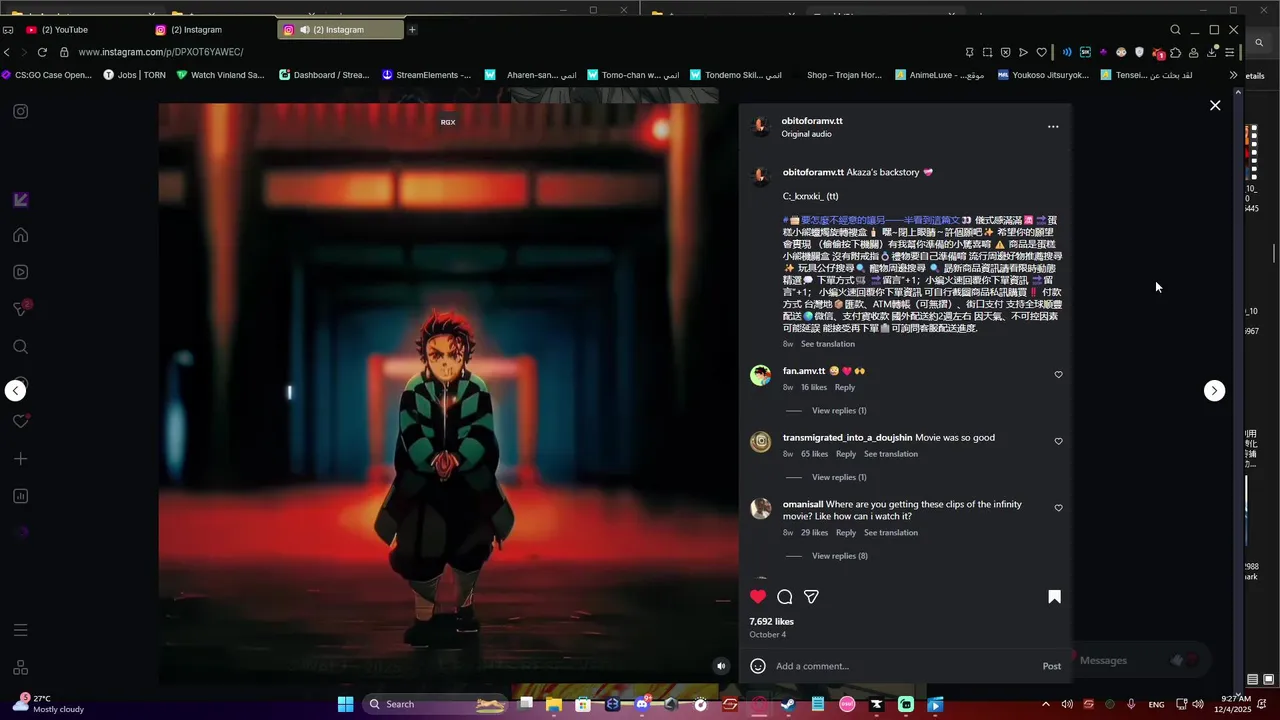Open Reels in the Instagram sidebar
This screenshot has height=720, width=1280.
click(x=20, y=272)
